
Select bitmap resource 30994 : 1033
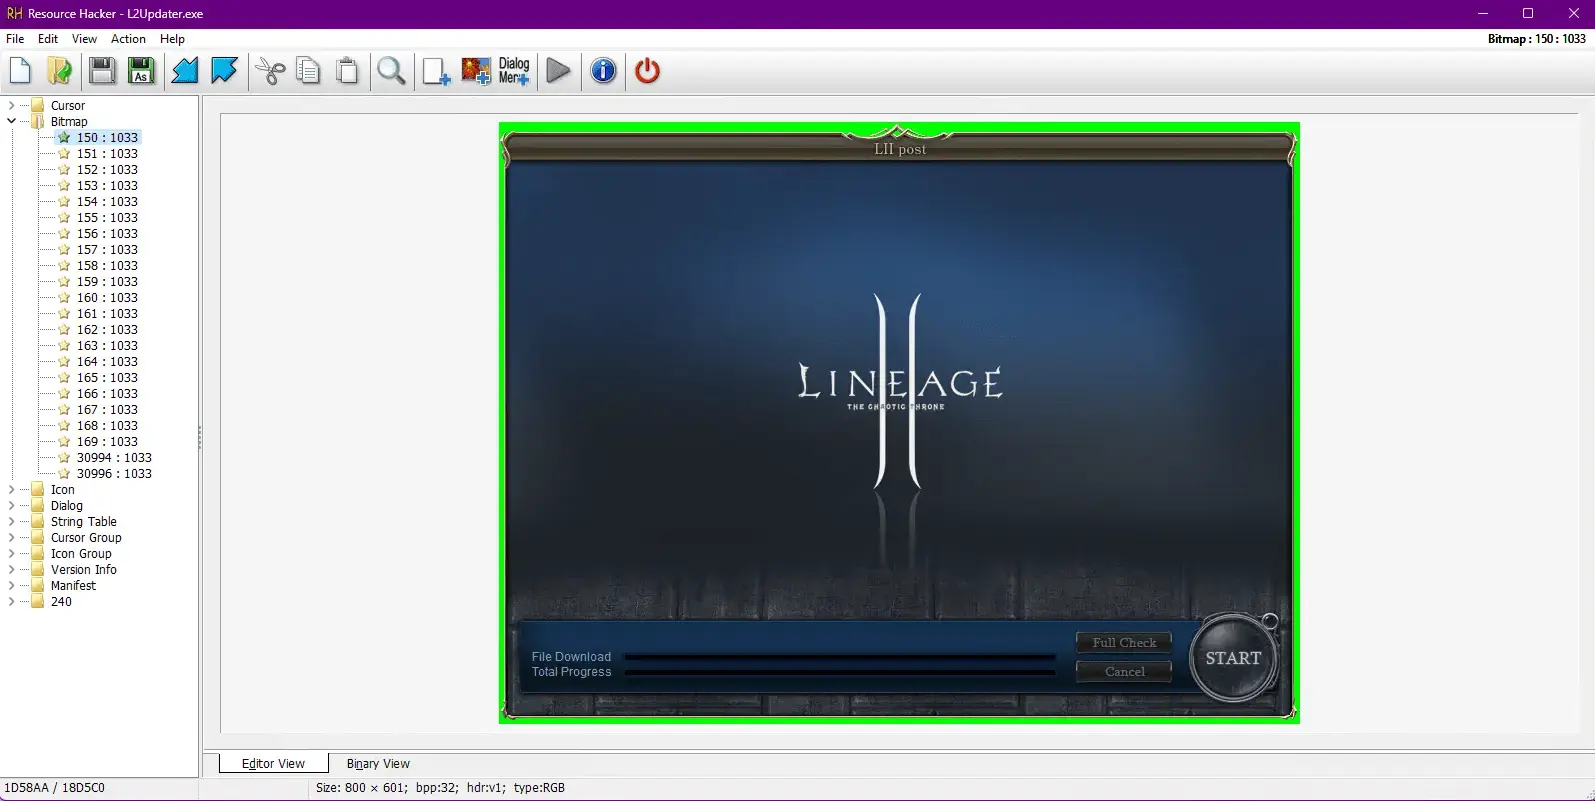(x=114, y=457)
